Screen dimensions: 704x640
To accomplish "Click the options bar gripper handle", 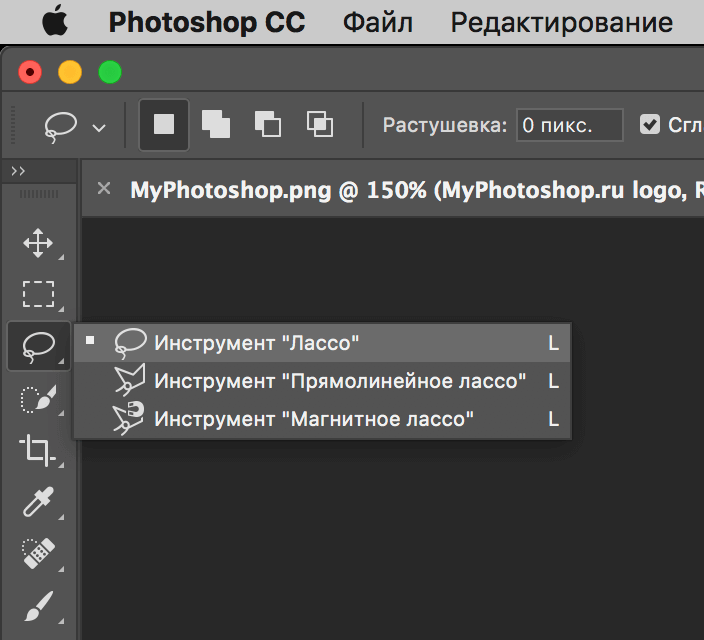I will pyautogui.click(x=13, y=125).
